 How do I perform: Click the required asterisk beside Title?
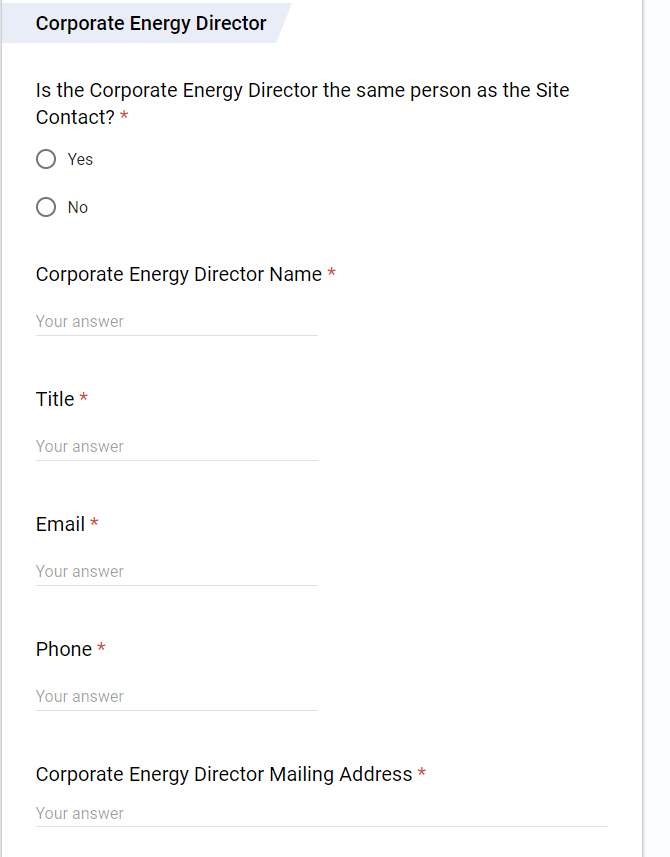(84, 399)
